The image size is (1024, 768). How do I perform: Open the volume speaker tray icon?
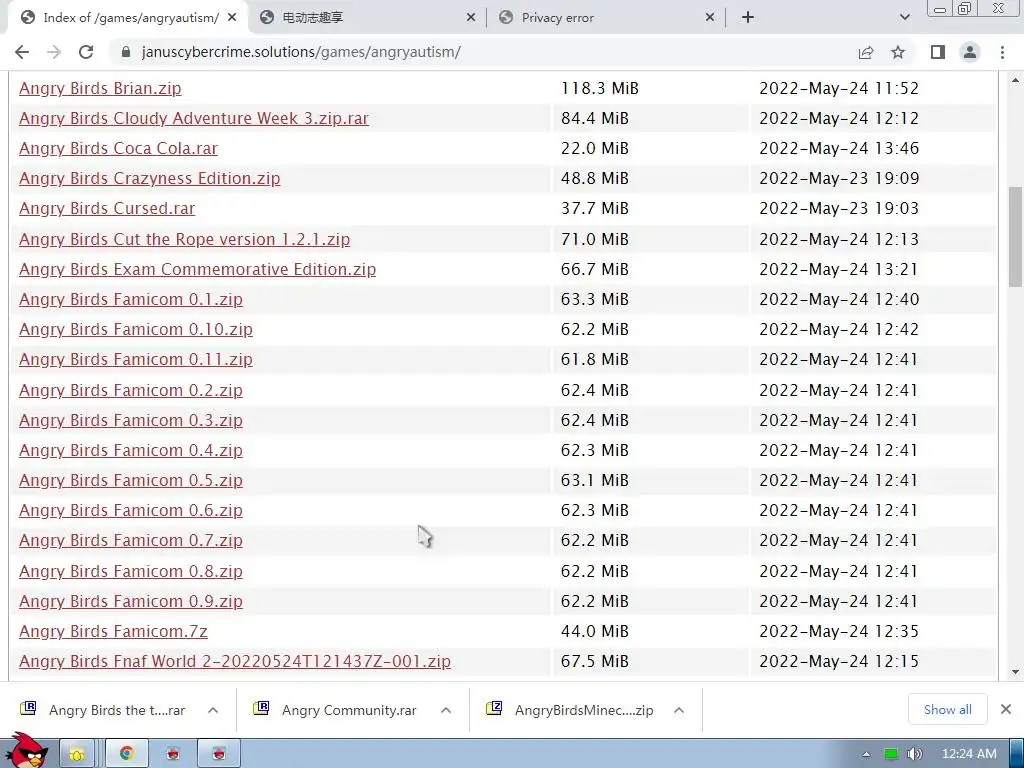914,754
